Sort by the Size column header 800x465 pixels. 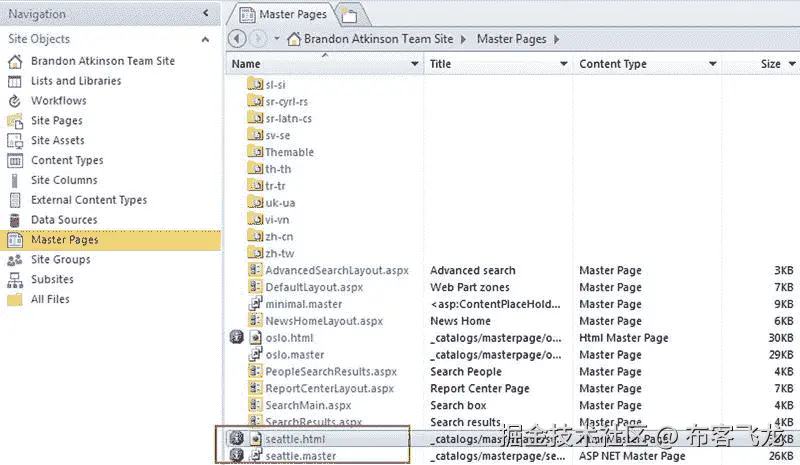point(770,64)
